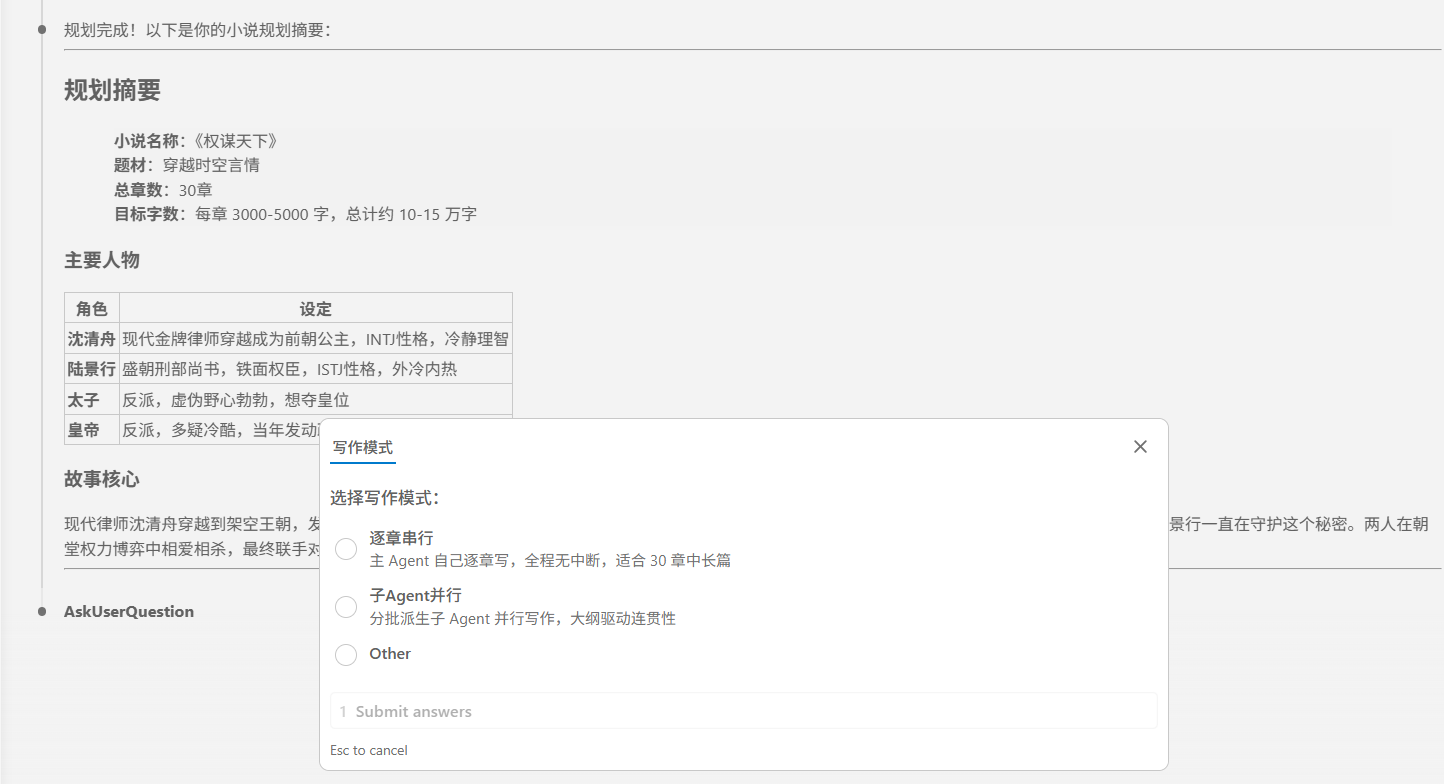The width and height of the screenshot is (1444, 784).
Task: Click the Submit answers button
Action: click(743, 711)
